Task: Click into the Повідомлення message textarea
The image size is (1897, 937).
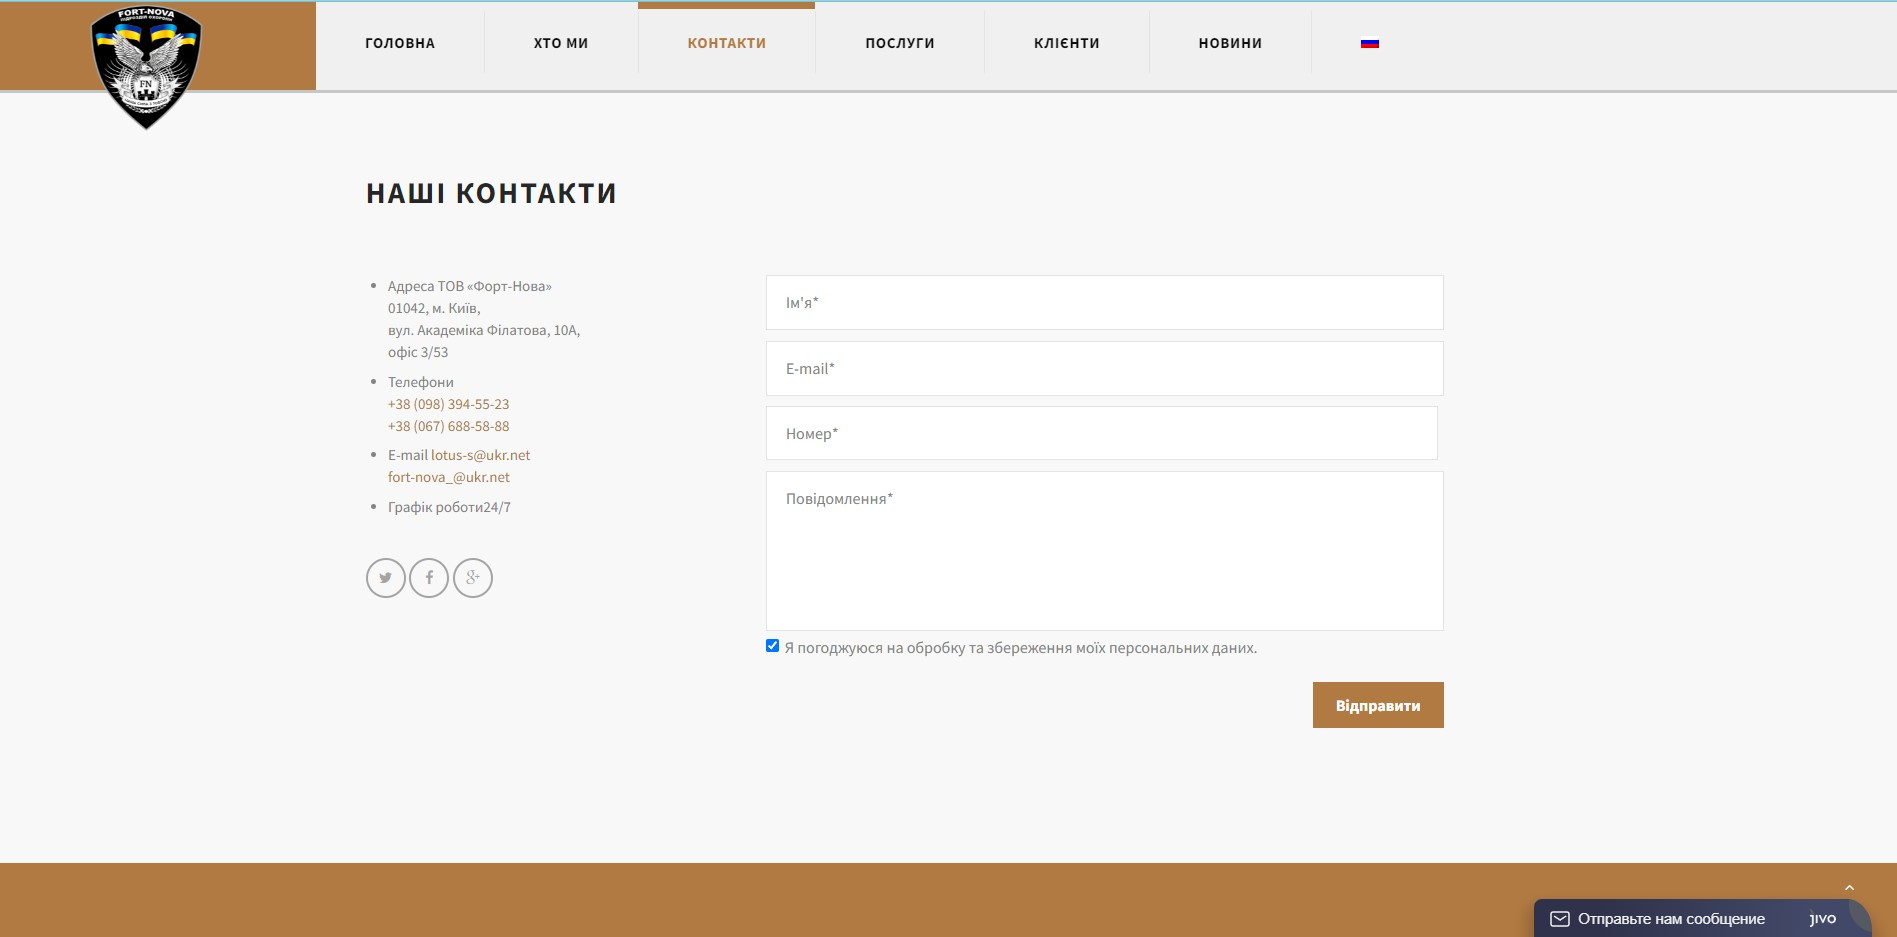Action: click(x=1104, y=551)
